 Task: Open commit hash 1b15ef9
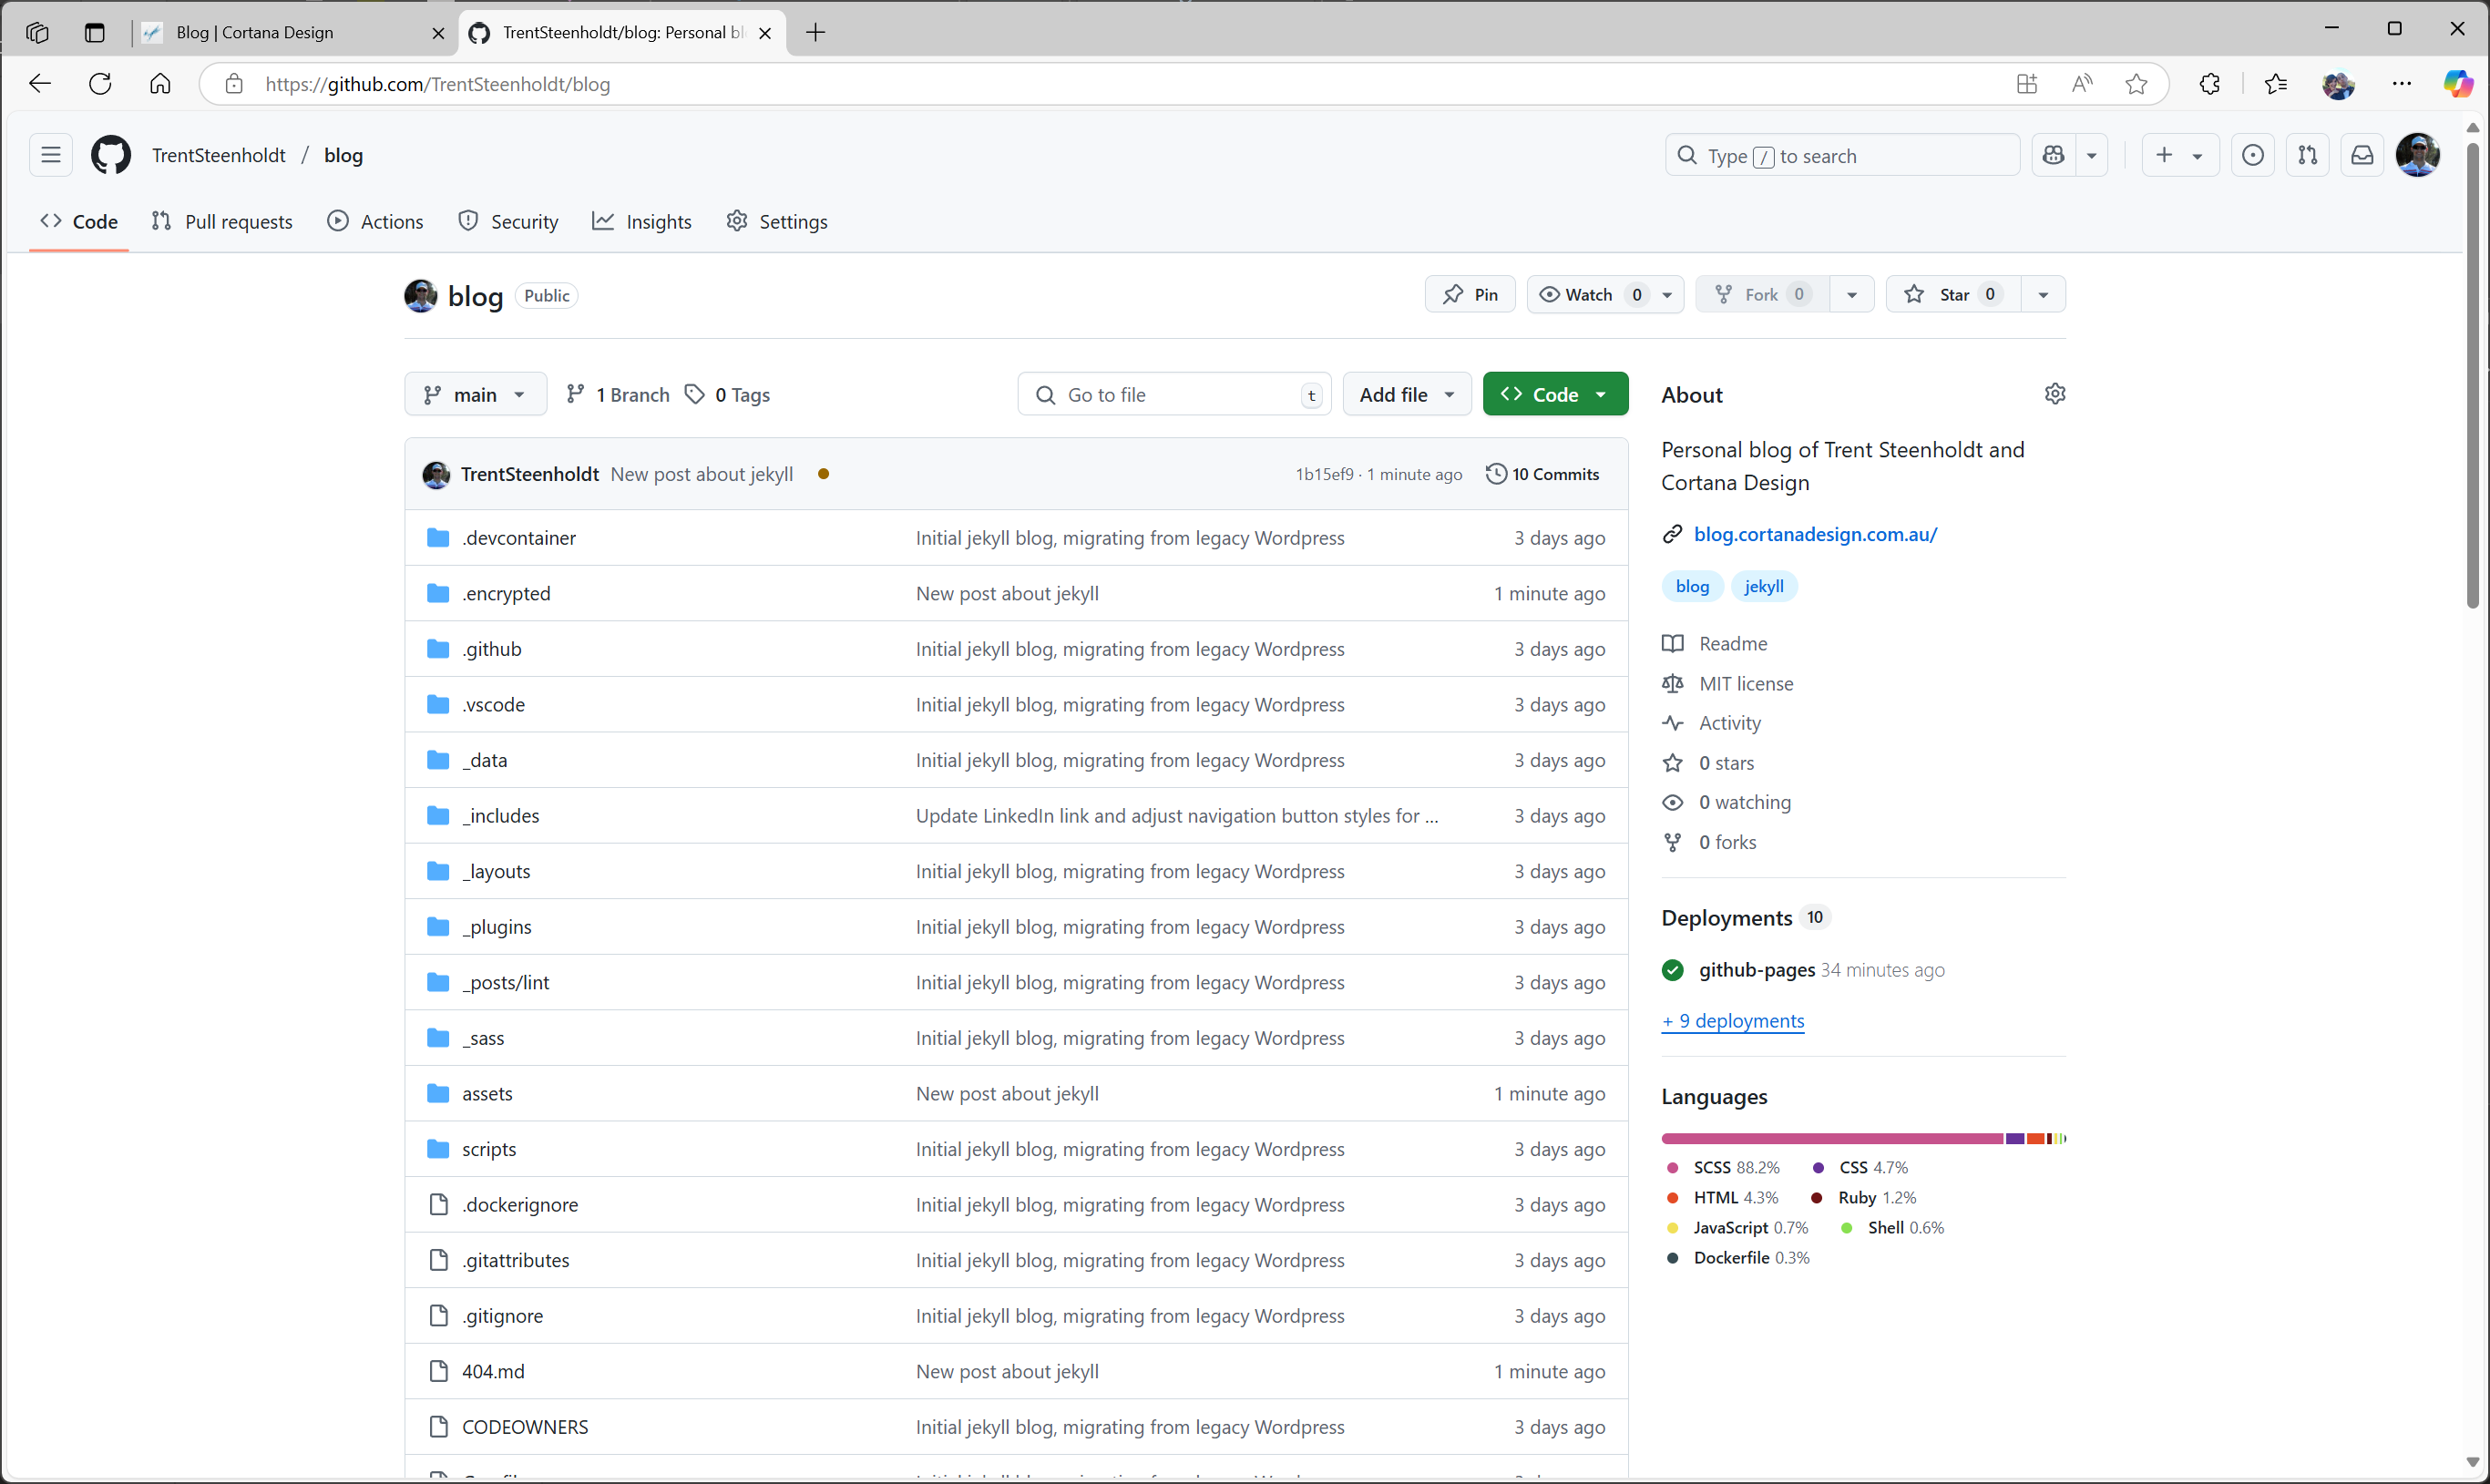coord(1324,474)
